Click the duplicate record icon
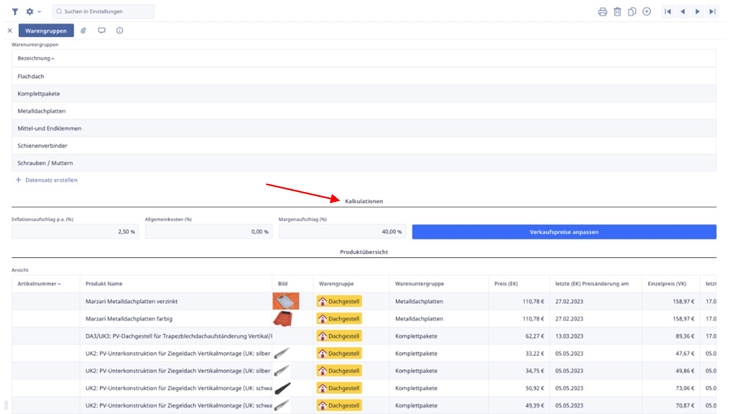This screenshot has height=414, width=729. tap(632, 12)
